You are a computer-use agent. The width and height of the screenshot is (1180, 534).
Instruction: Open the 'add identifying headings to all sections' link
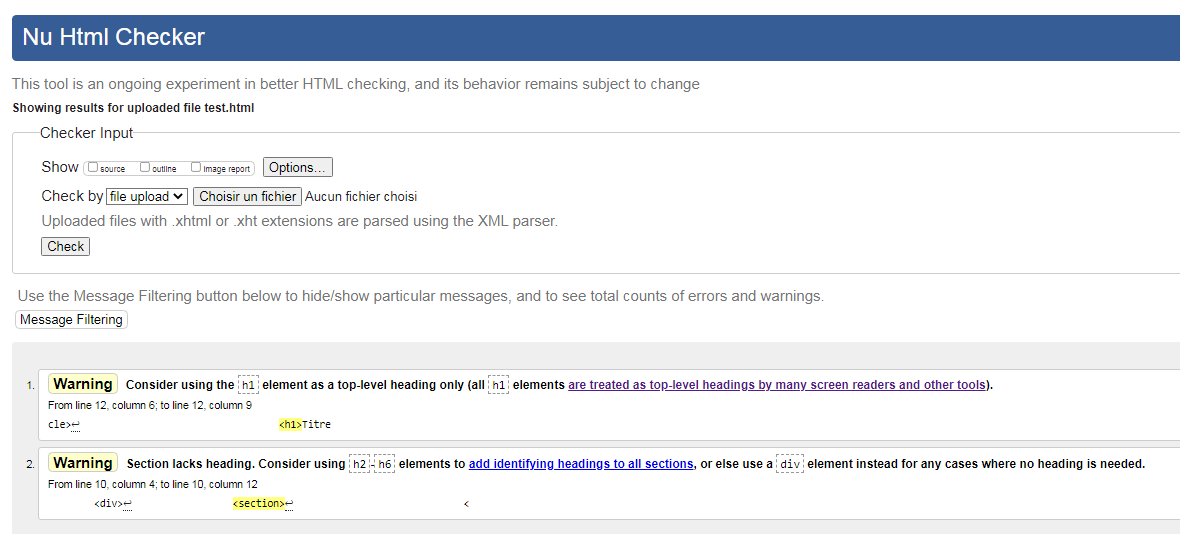click(x=581, y=464)
